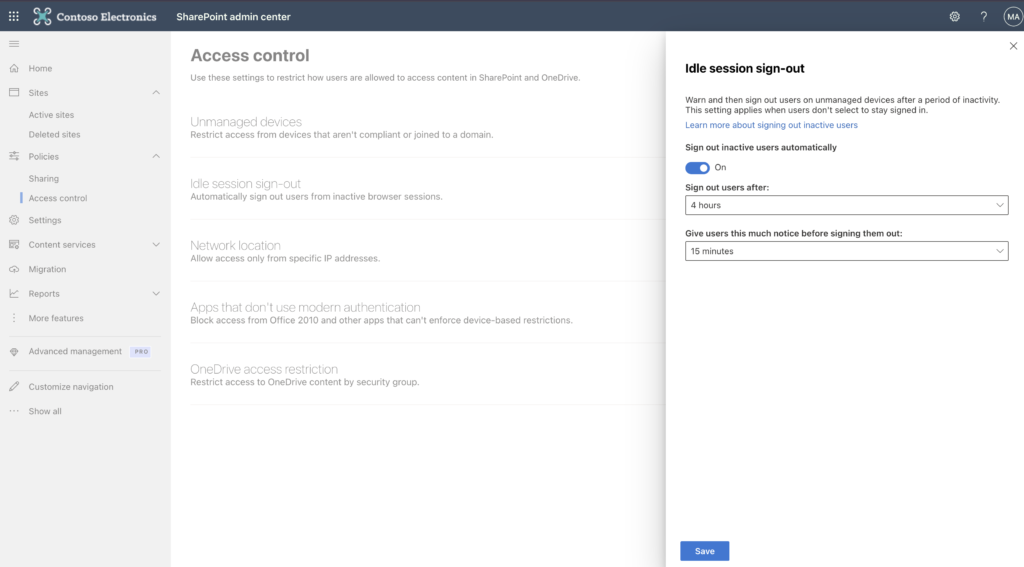Collapse navigation with hamburger icon

pyautogui.click(x=14, y=44)
